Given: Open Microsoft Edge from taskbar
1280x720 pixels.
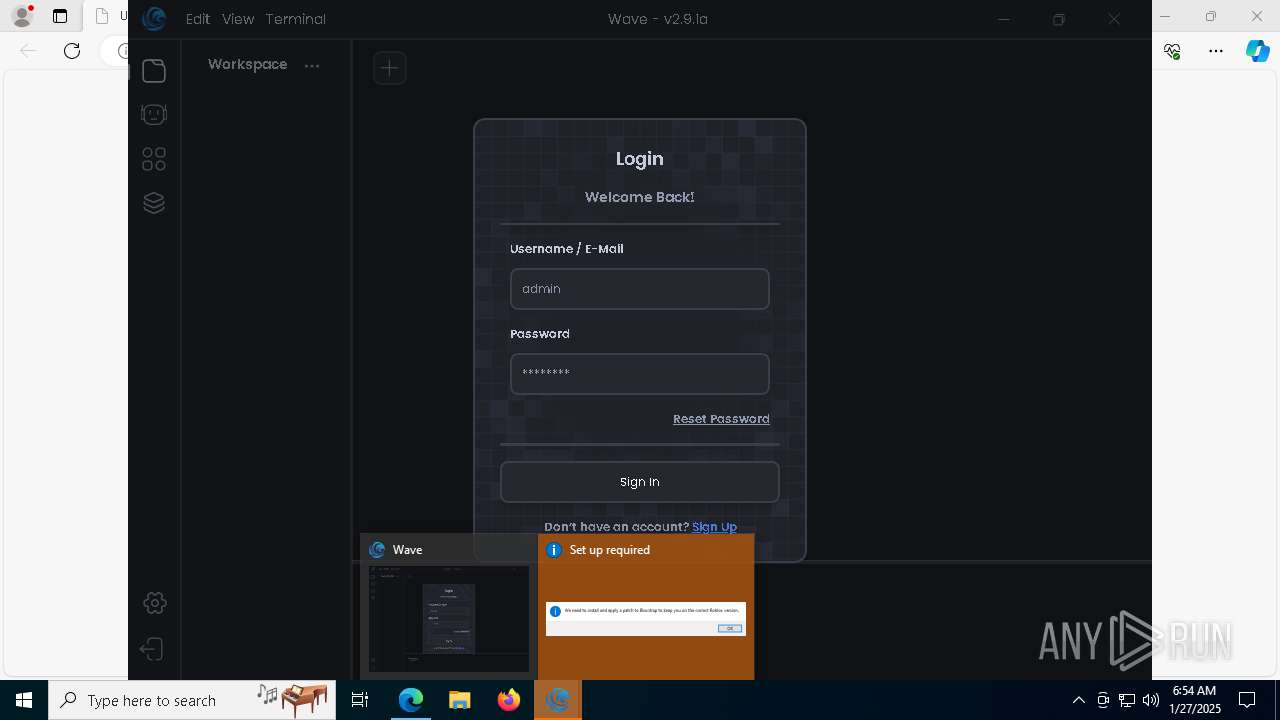Looking at the screenshot, I should [x=411, y=700].
